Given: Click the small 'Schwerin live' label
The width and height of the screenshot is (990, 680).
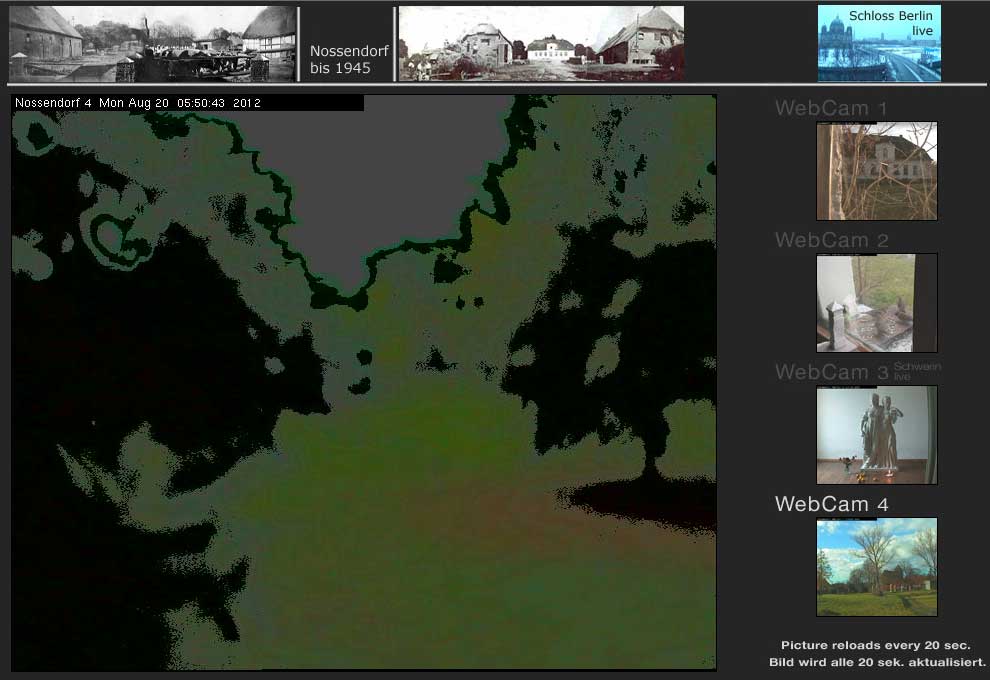Looking at the screenshot, I should pyautogui.click(x=916, y=371).
